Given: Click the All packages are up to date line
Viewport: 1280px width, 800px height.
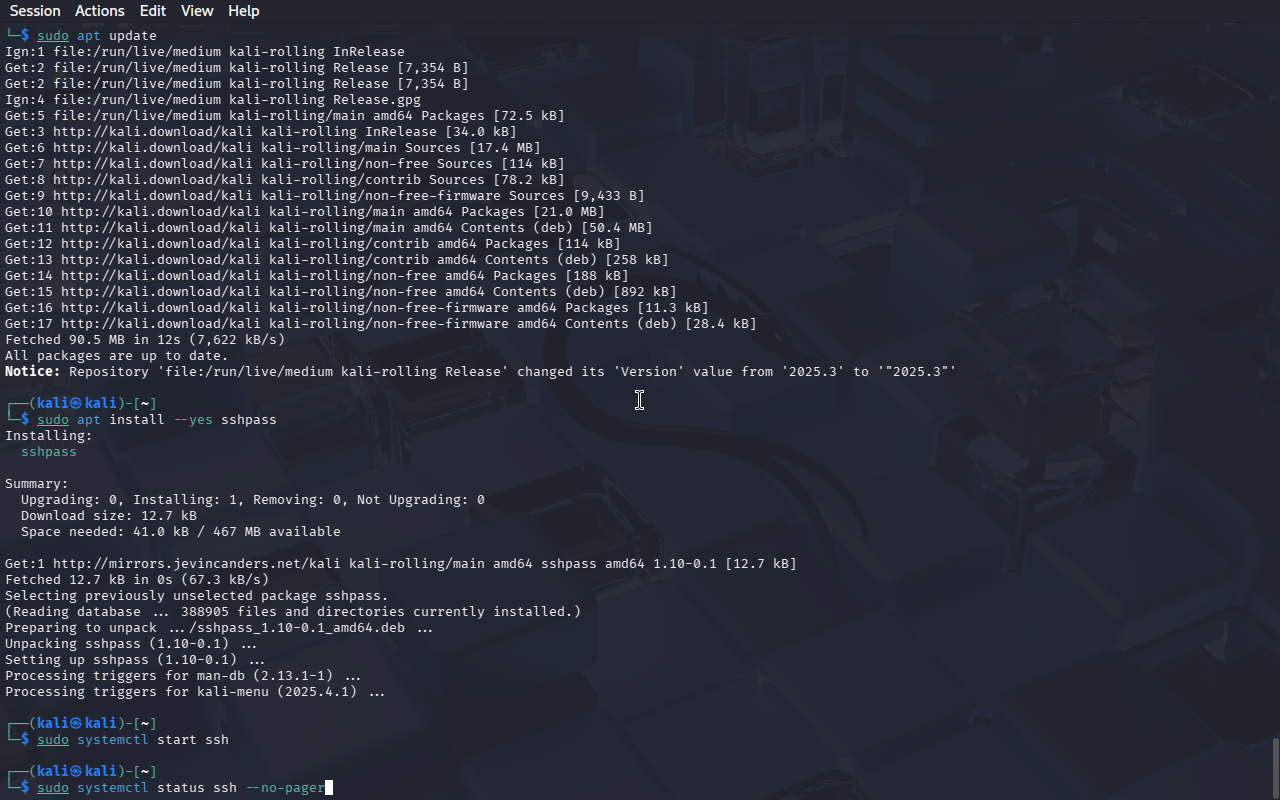Looking at the screenshot, I should pos(117,356).
